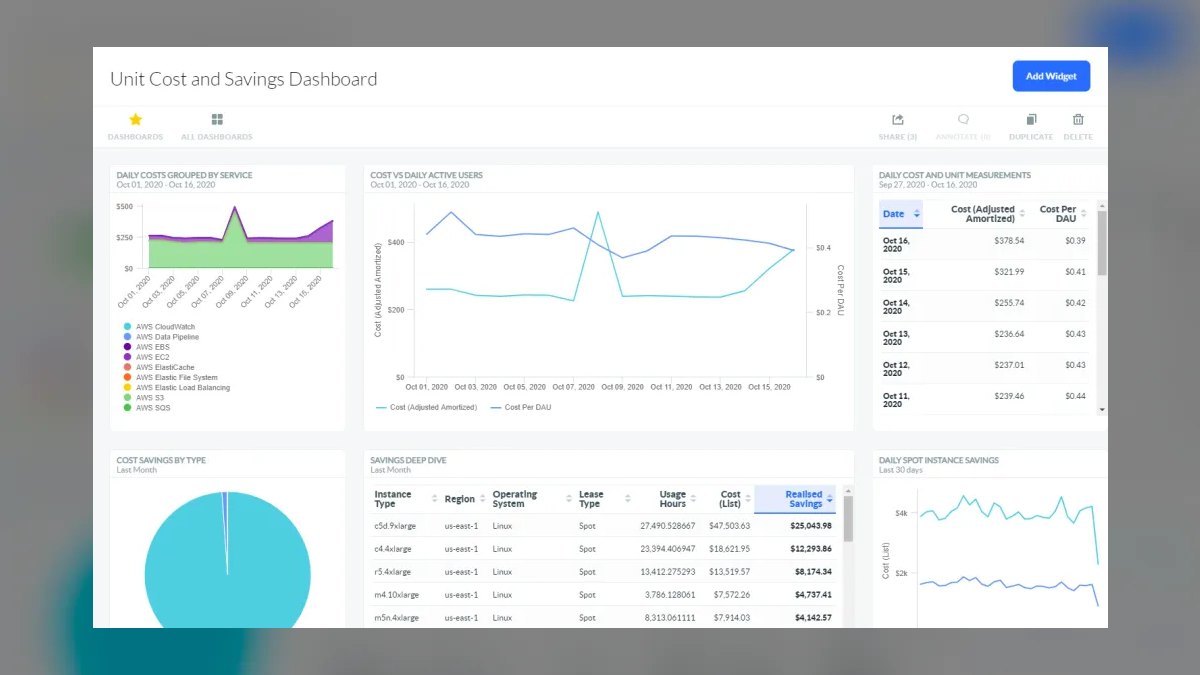Sort Savings Deep Dive by Operating System

(569, 499)
